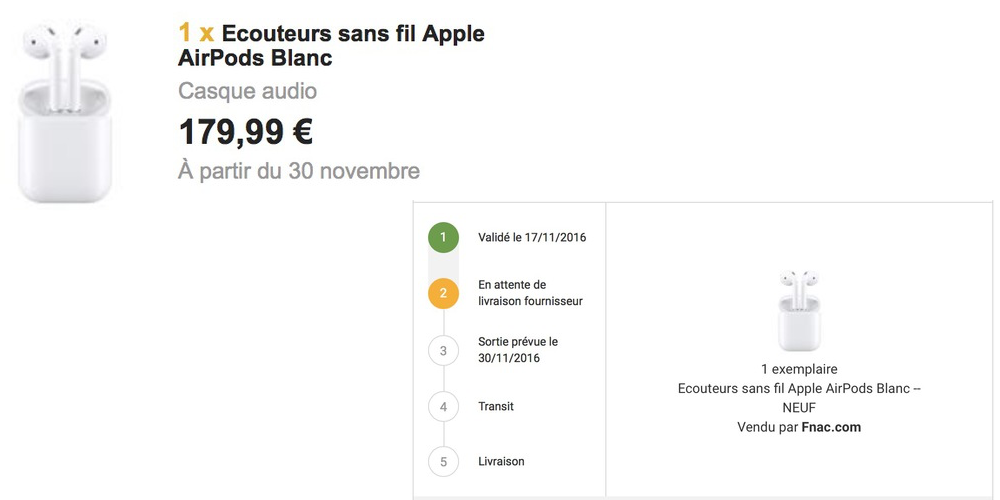This screenshot has height=500, width=1000.
Task: Click "À partir du 30 novembre" availability text
Action: pos(299,171)
